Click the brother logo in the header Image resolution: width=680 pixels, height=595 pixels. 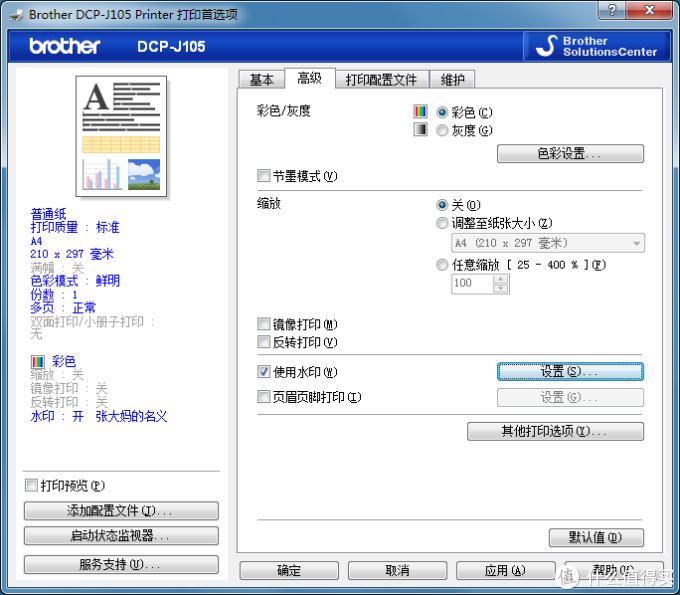(x=65, y=47)
